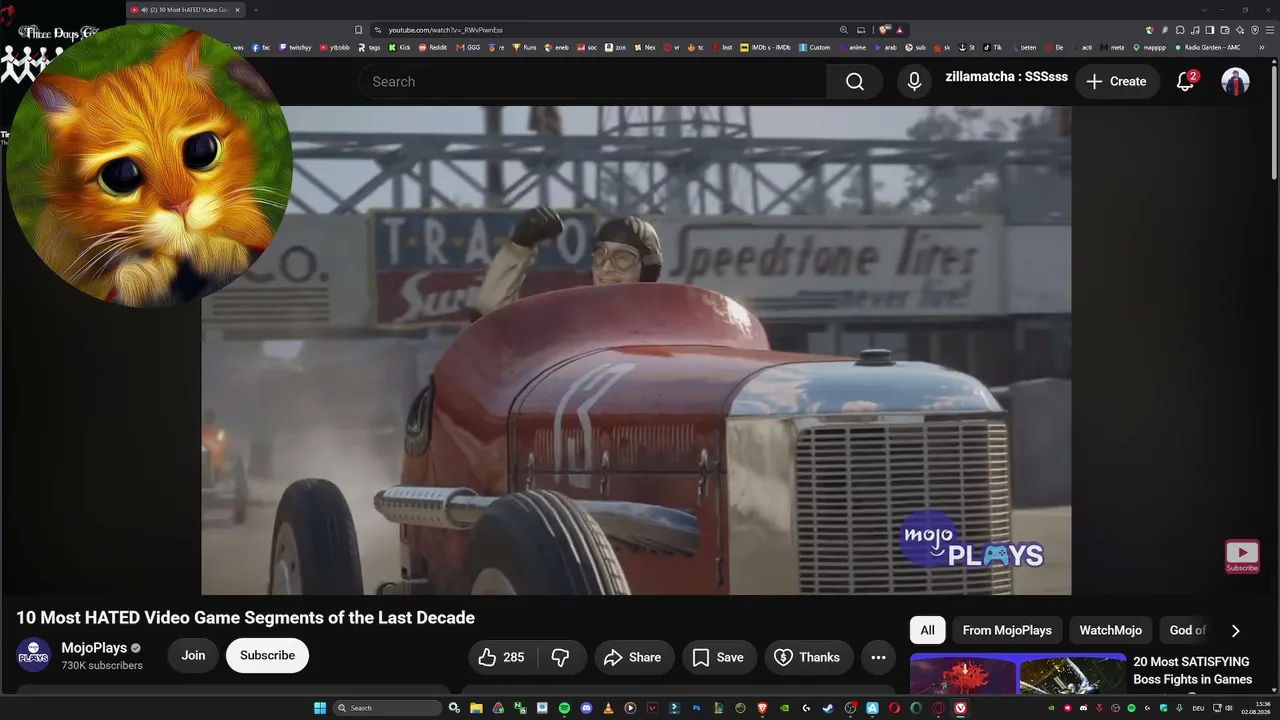The width and height of the screenshot is (1280, 720).
Task: Click the Subscribe button
Action: [267, 656]
